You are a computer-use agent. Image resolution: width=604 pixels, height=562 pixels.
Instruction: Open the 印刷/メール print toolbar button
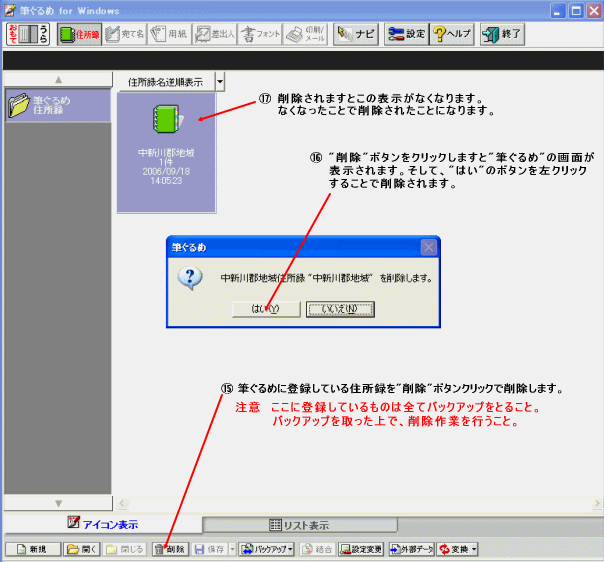(x=305, y=34)
